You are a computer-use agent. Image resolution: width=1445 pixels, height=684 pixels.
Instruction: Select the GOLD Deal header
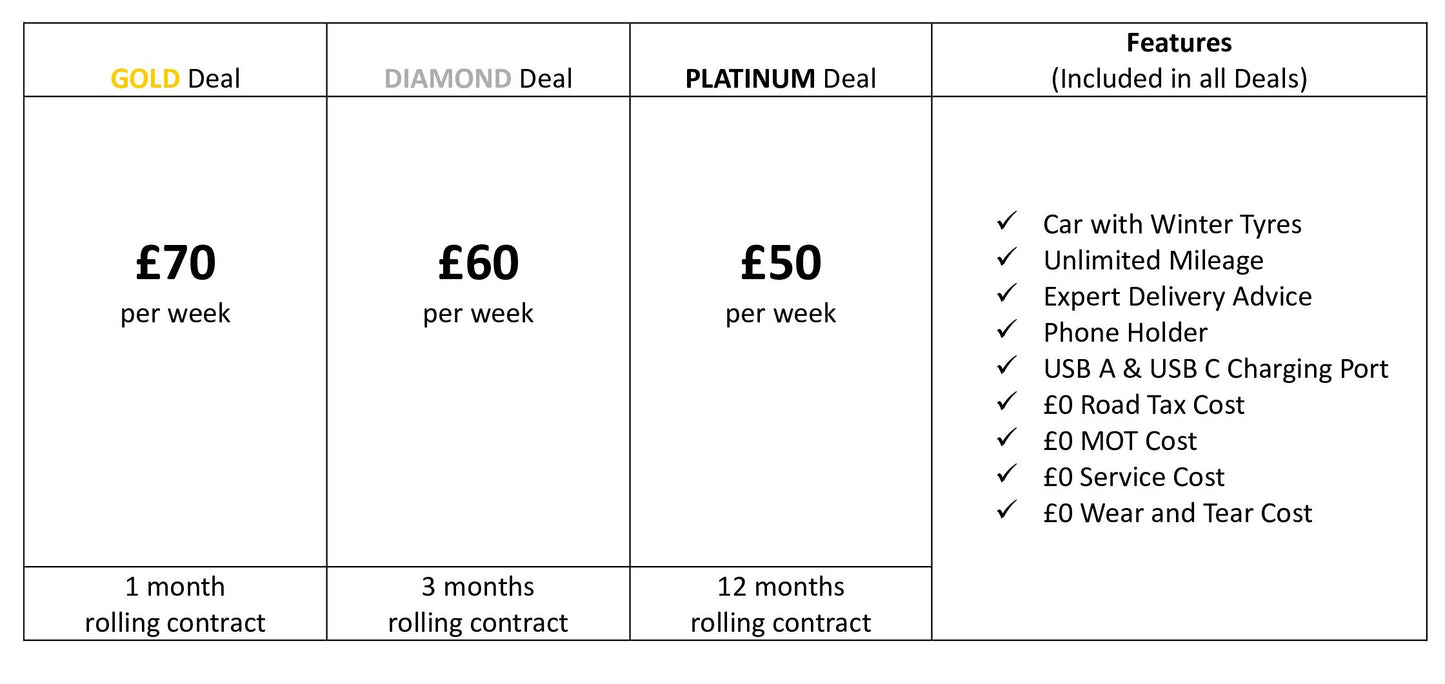[175, 78]
